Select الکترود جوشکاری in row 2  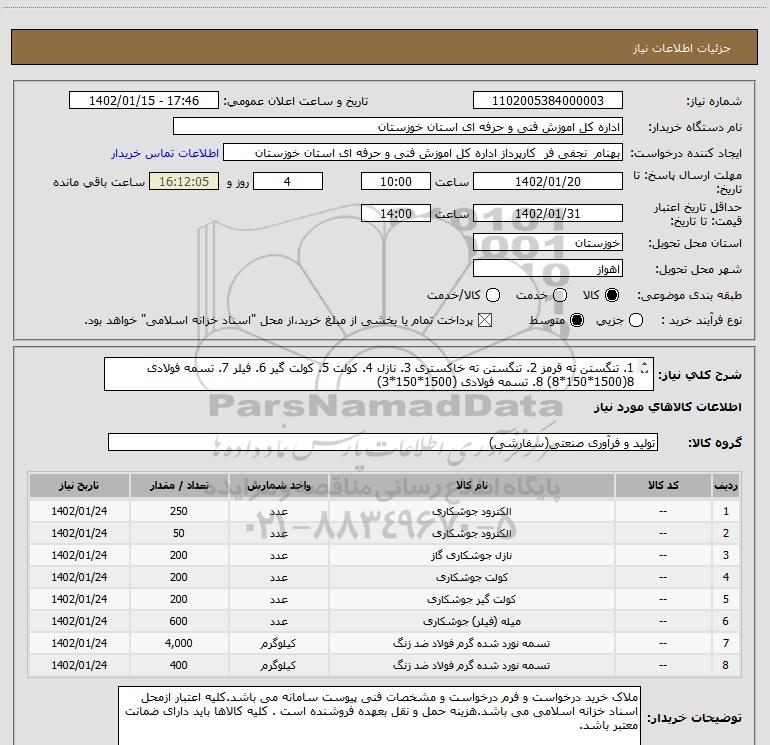coord(471,533)
